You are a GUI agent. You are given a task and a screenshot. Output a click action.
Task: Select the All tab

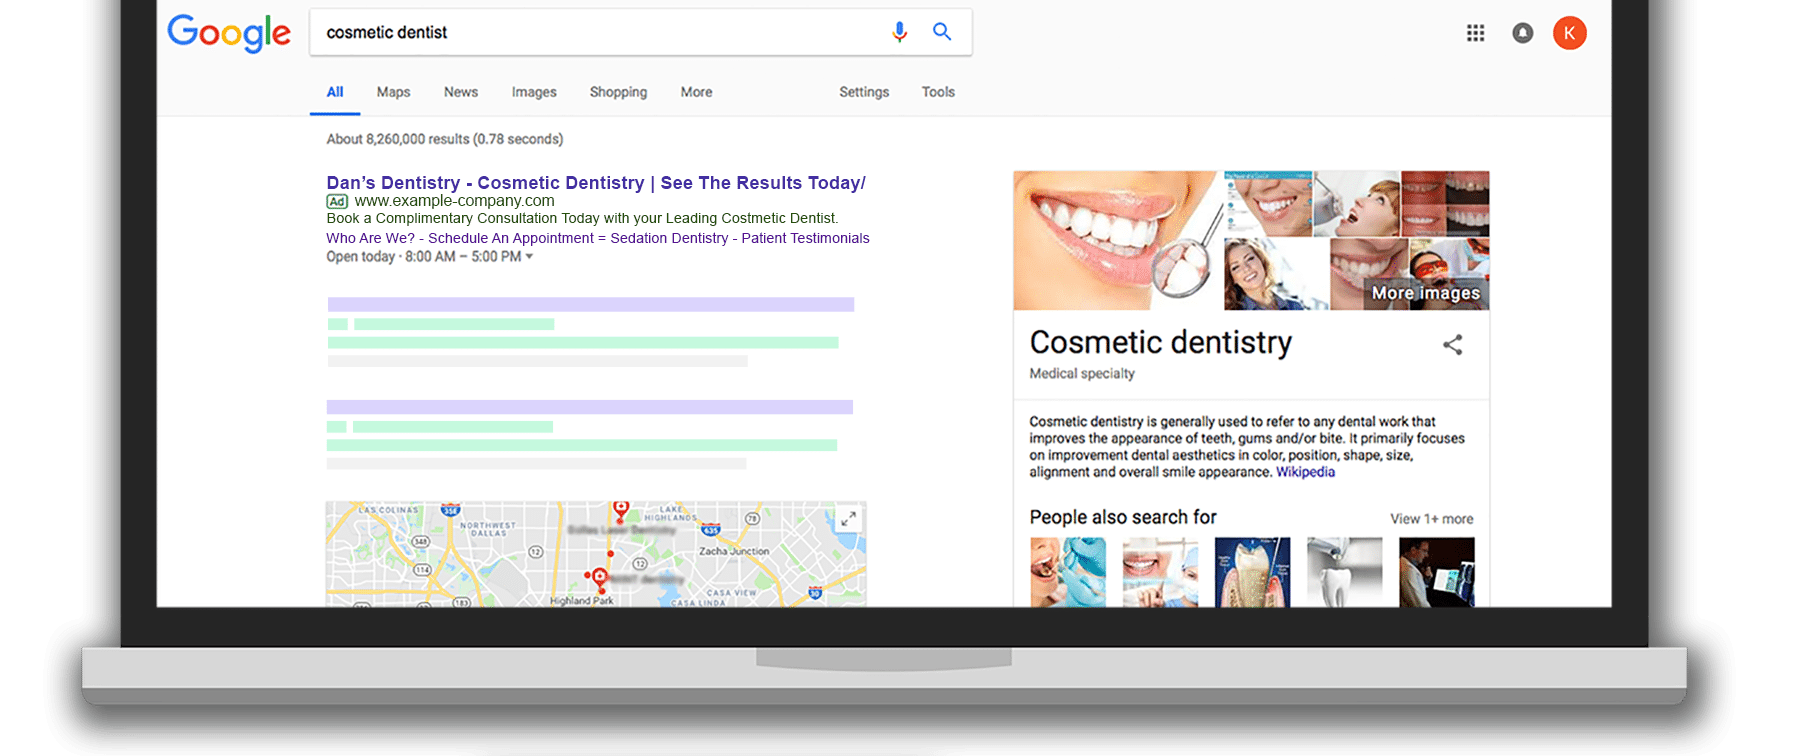(x=335, y=92)
